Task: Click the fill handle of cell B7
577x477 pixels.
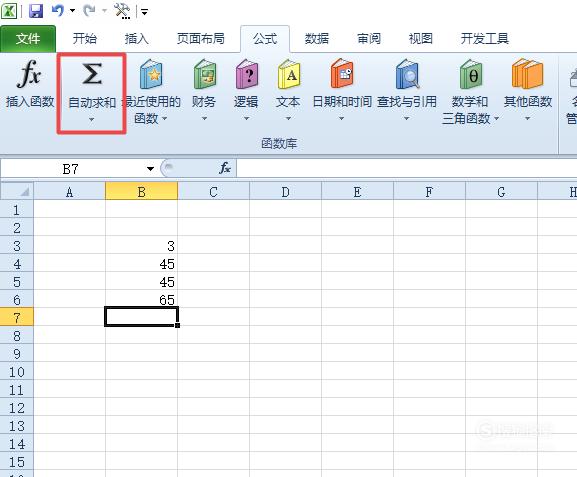Action: point(178,325)
